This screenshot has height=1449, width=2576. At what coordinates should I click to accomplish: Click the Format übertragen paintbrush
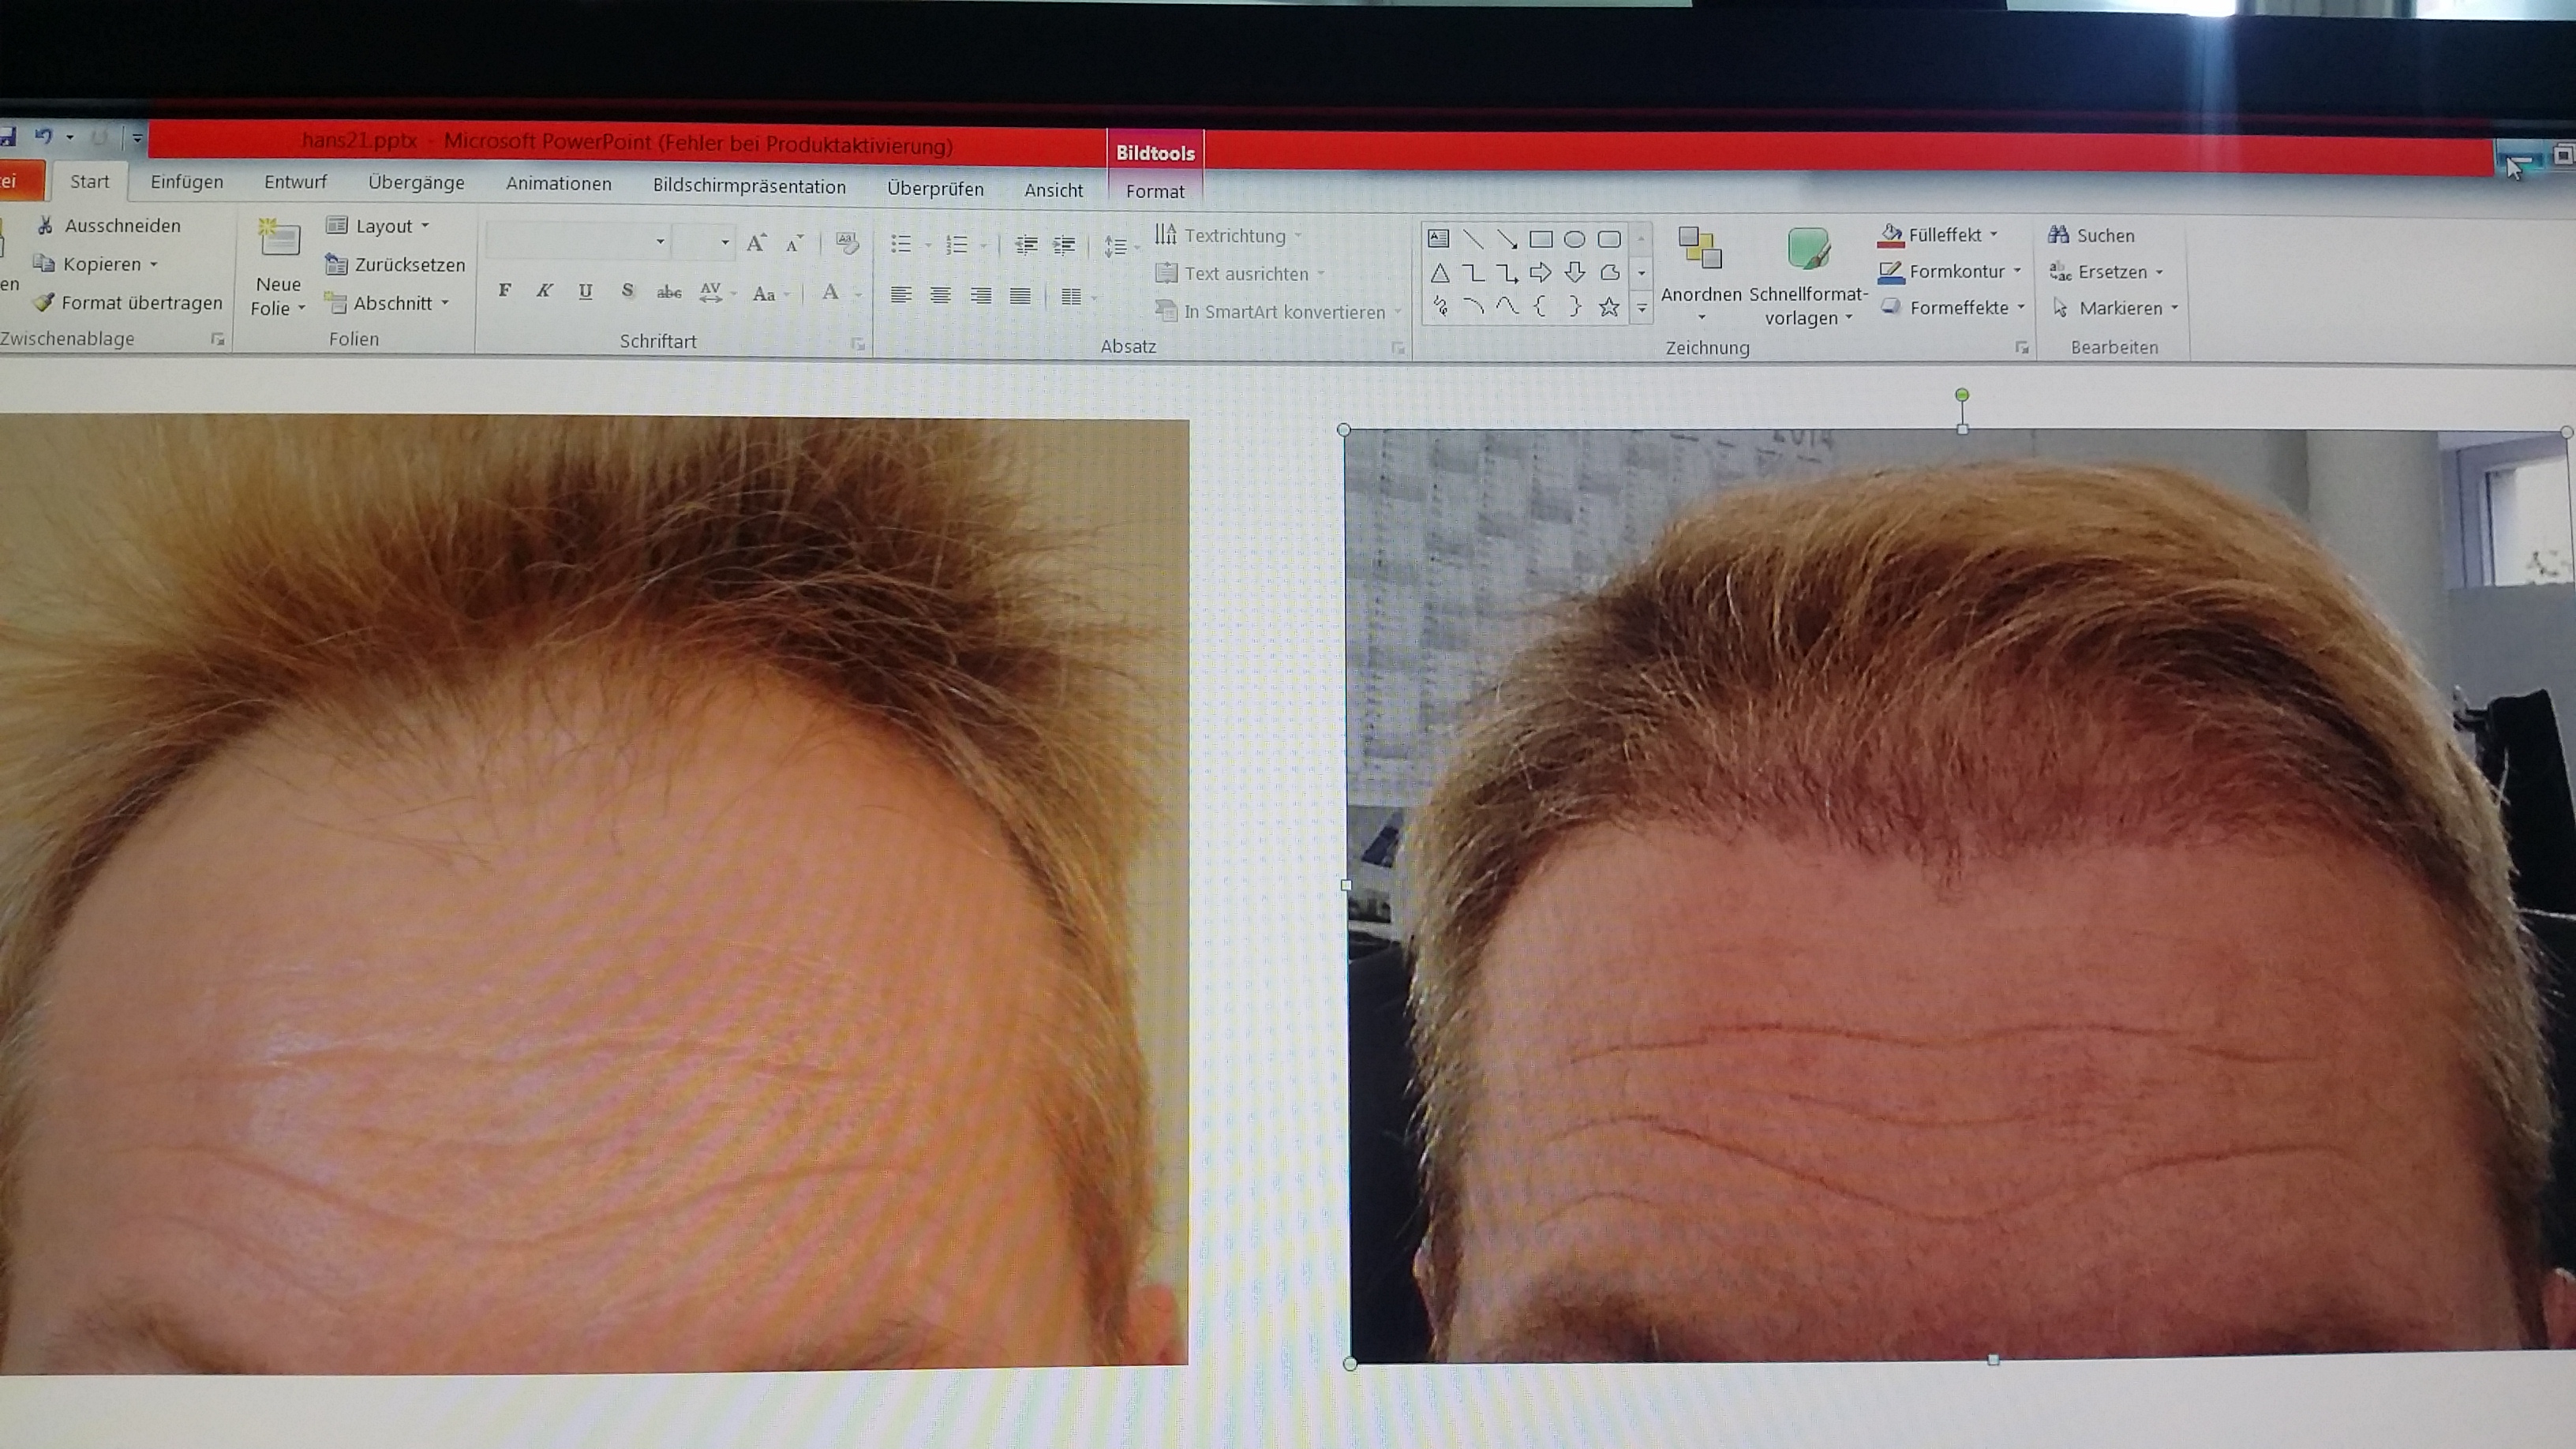click(x=43, y=302)
